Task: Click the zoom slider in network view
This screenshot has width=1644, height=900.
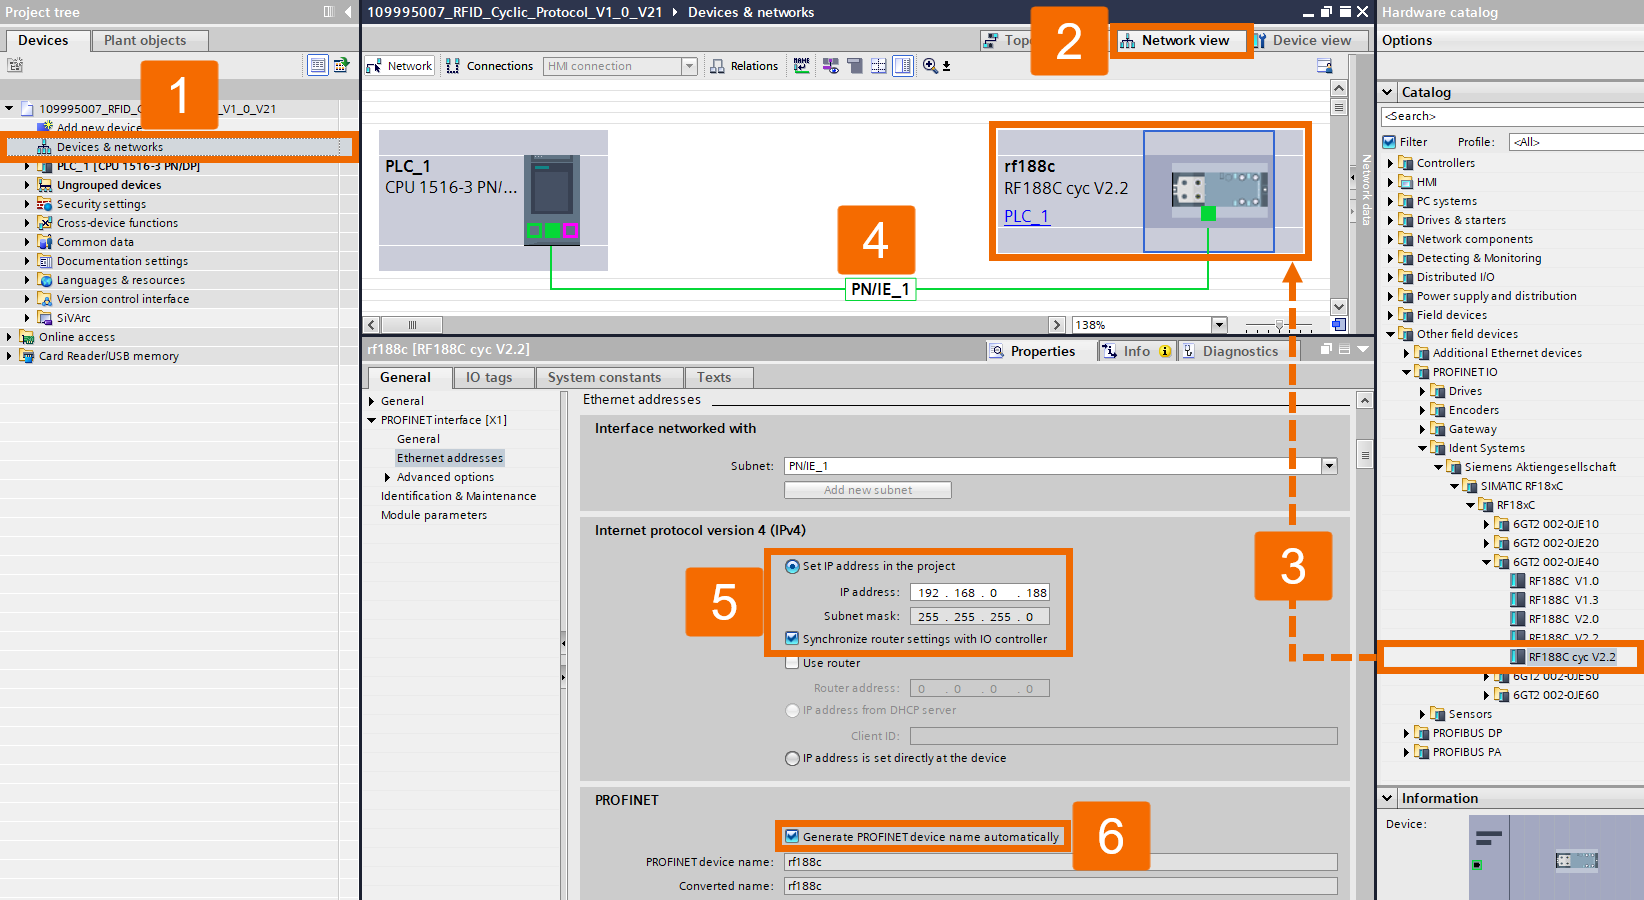Action: pyautogui.click(x=1279, y=325)
